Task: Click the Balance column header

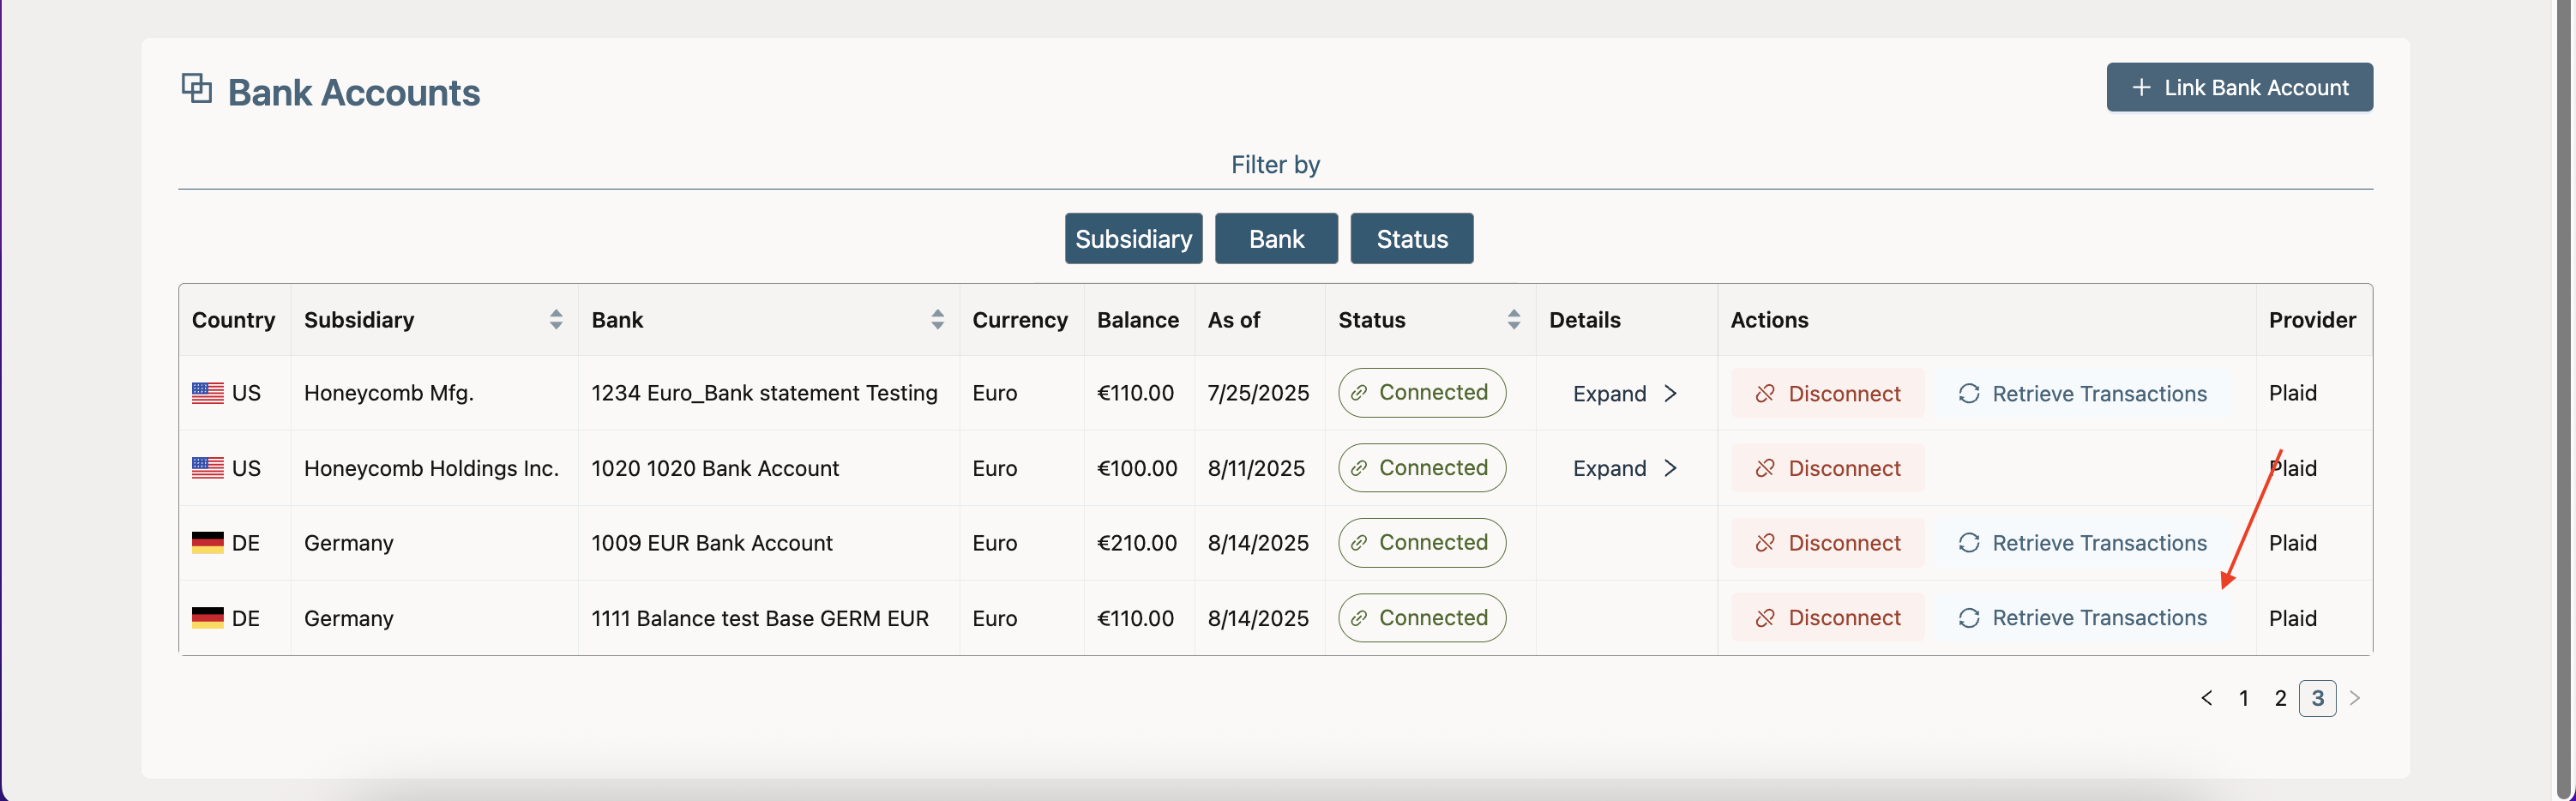Action: coord(1138,320)
